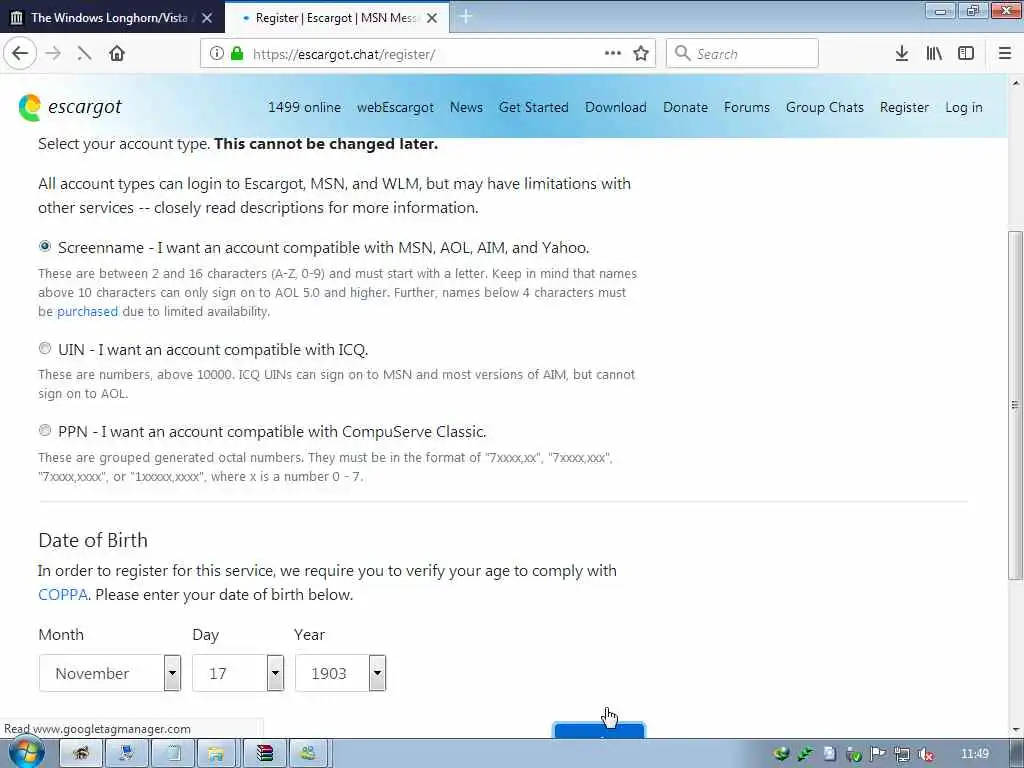Close the Register Escargot tab
Image resolution: width=1024 pixels, height=768 pixels.
[x=432, y=18]
